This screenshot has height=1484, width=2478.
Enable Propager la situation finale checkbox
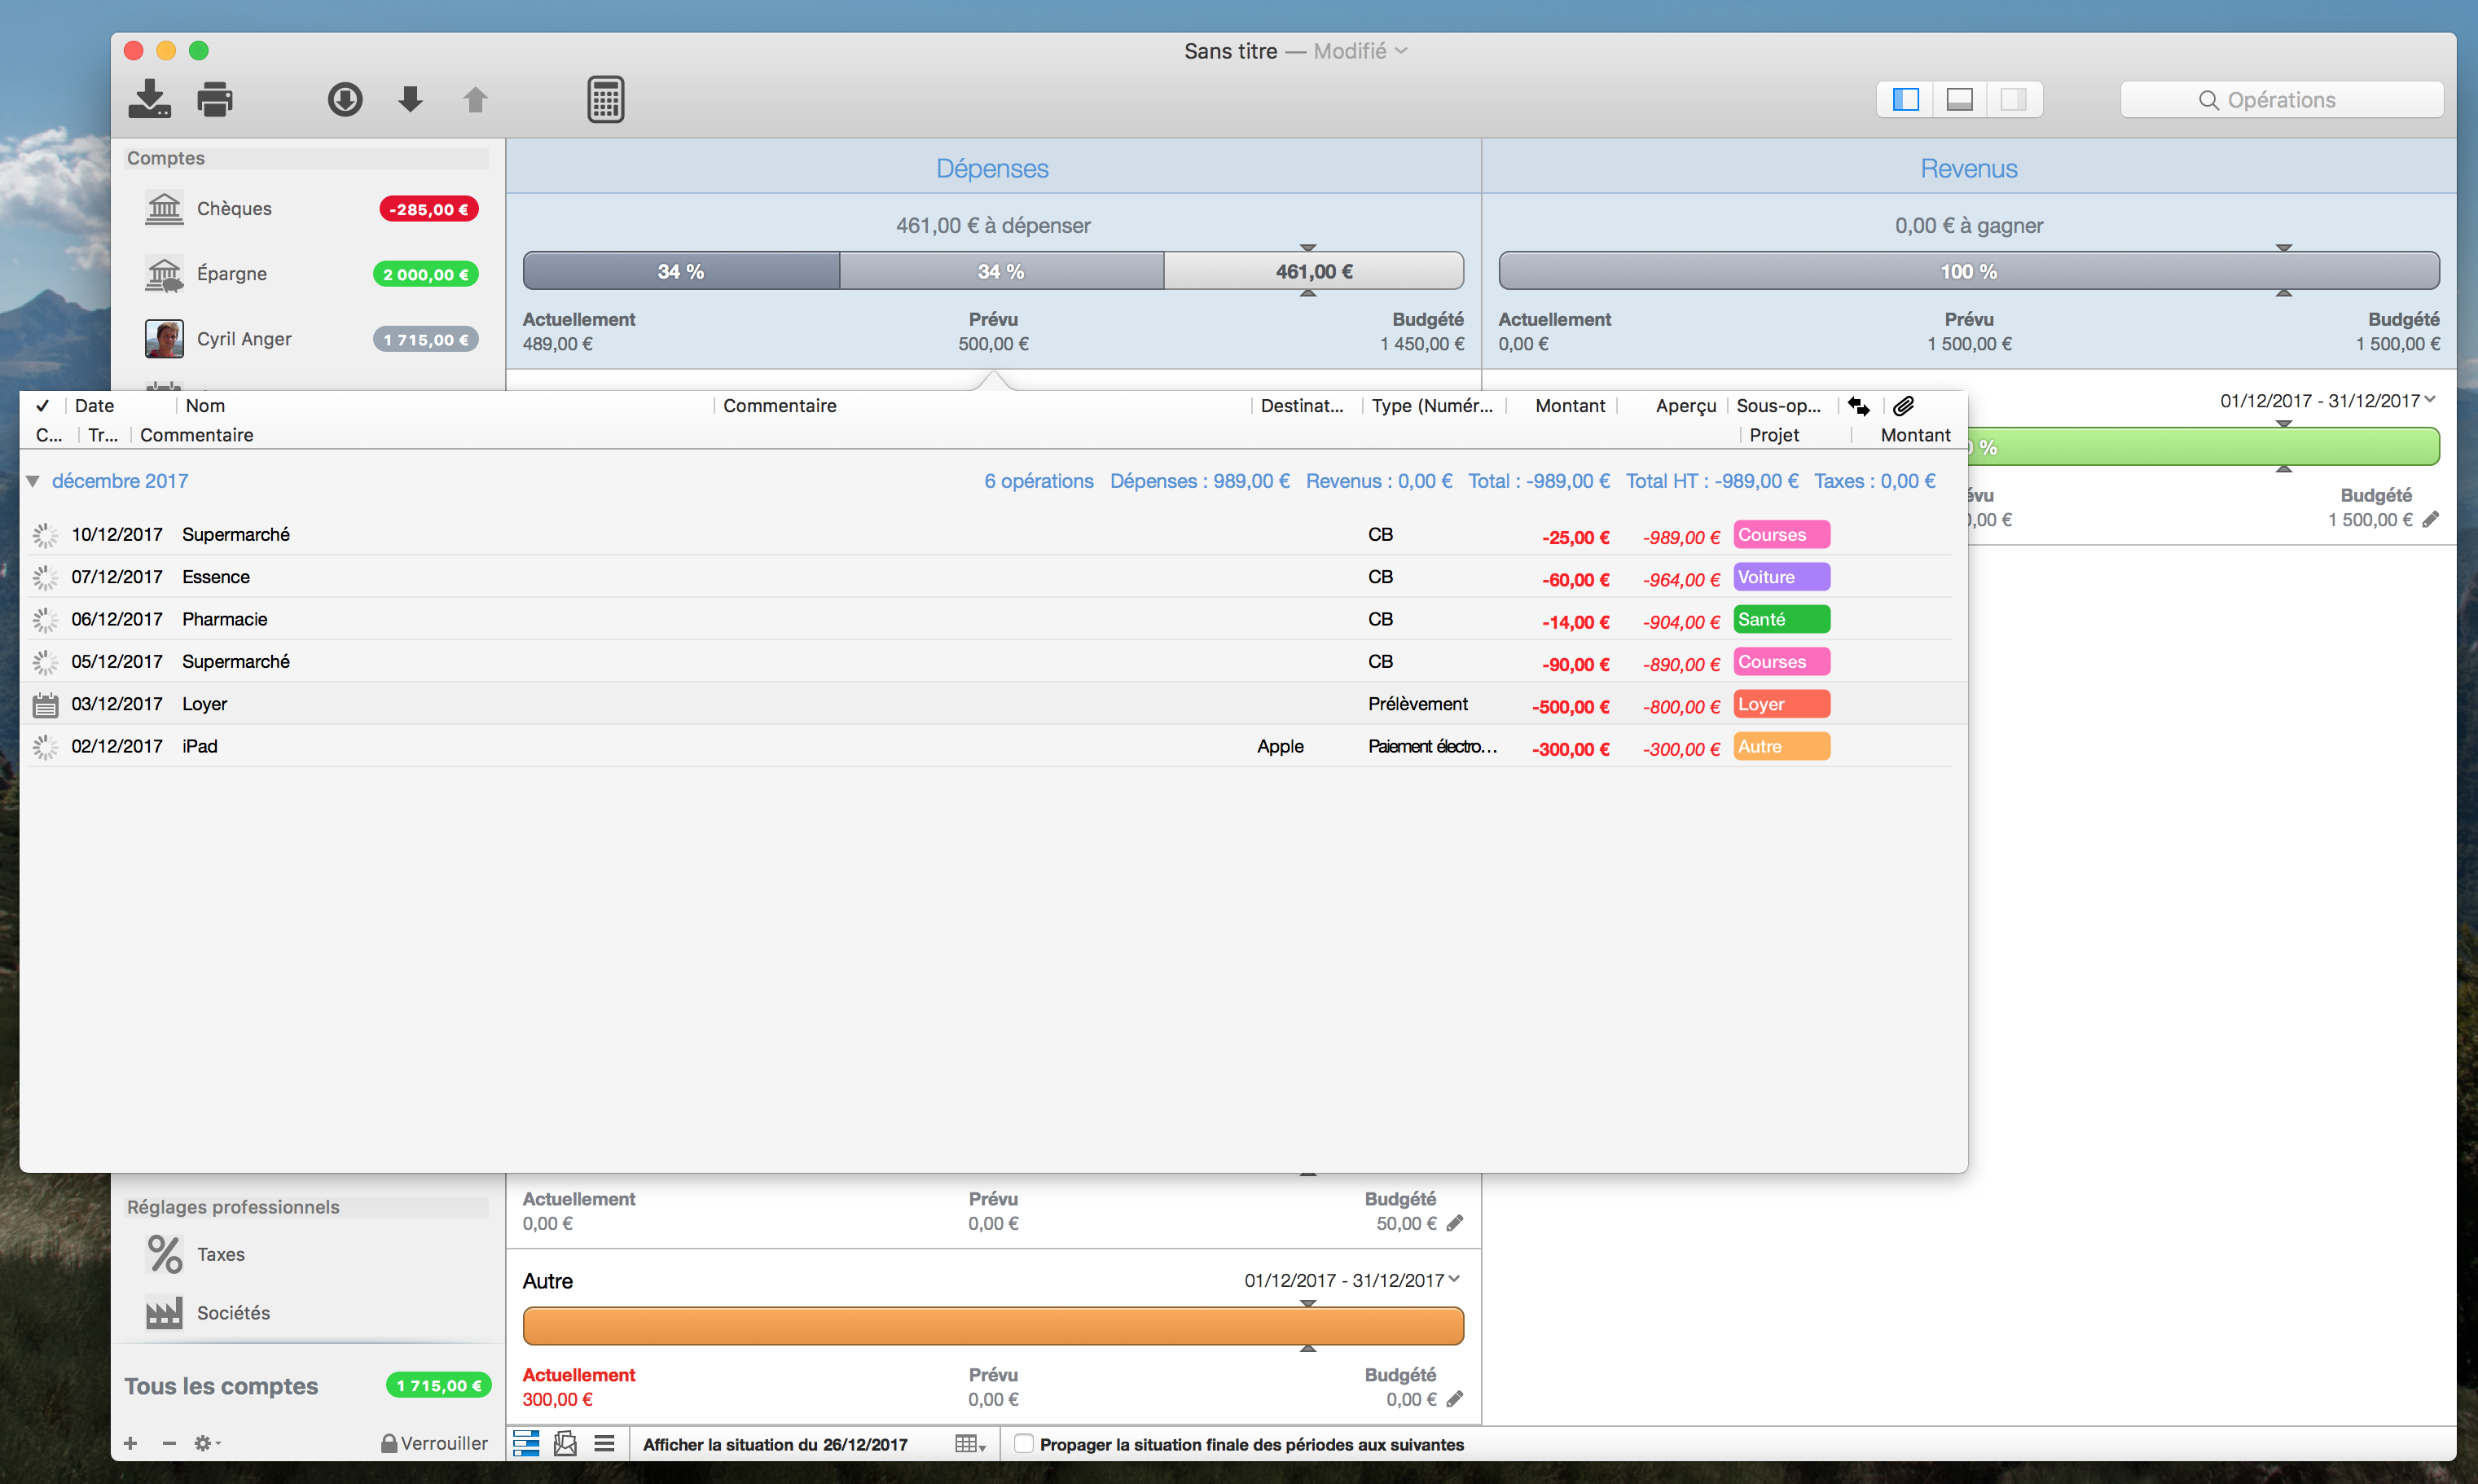point(1023,1443)
